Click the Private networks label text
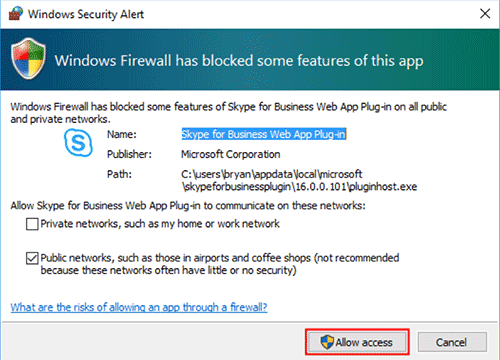This screenshot has height=360, width=500. point(160,224)
